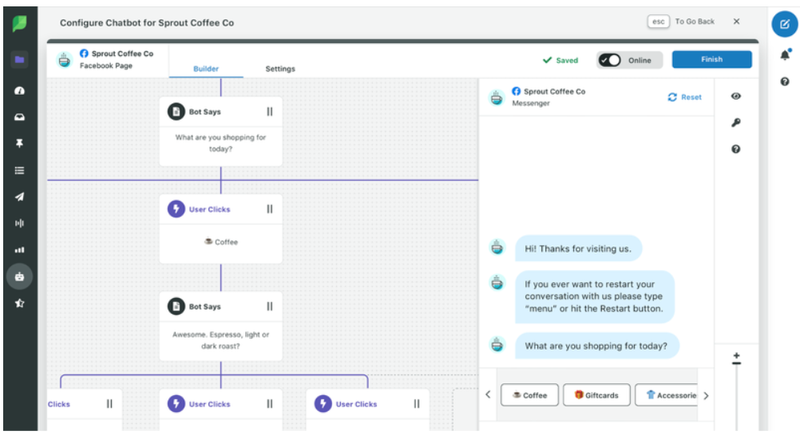Image resolution: width=800 pixels, height=435 pixels.
Task: Click lightning icon on bottom right User Clicks
Action: click(x=323, y=404)
